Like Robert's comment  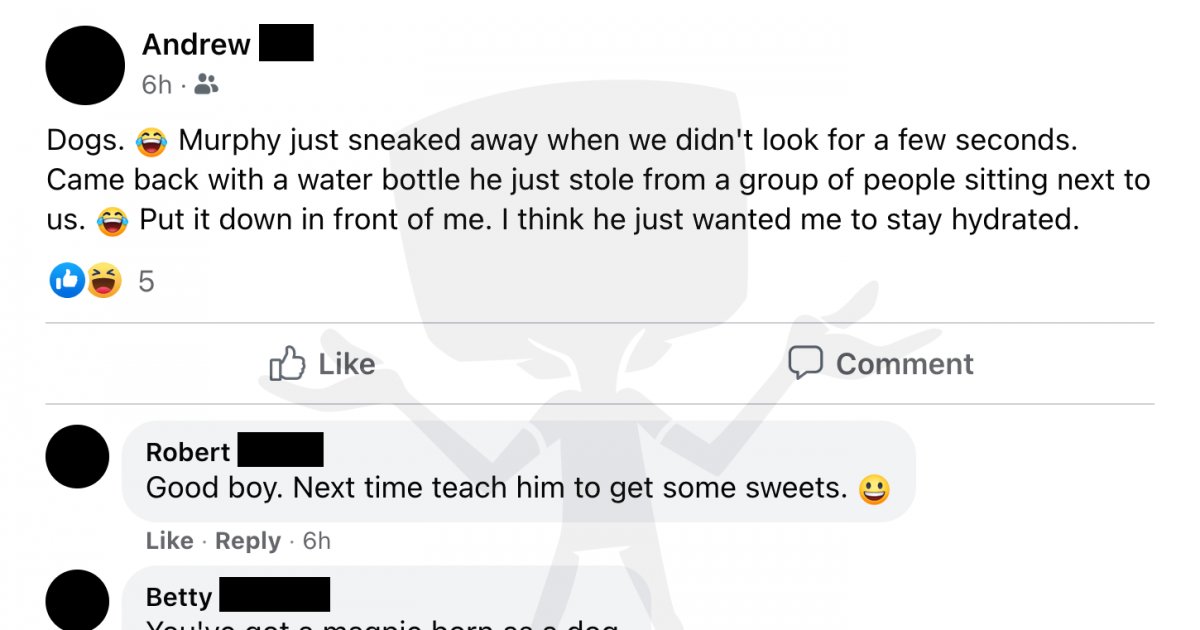point(170,541)
